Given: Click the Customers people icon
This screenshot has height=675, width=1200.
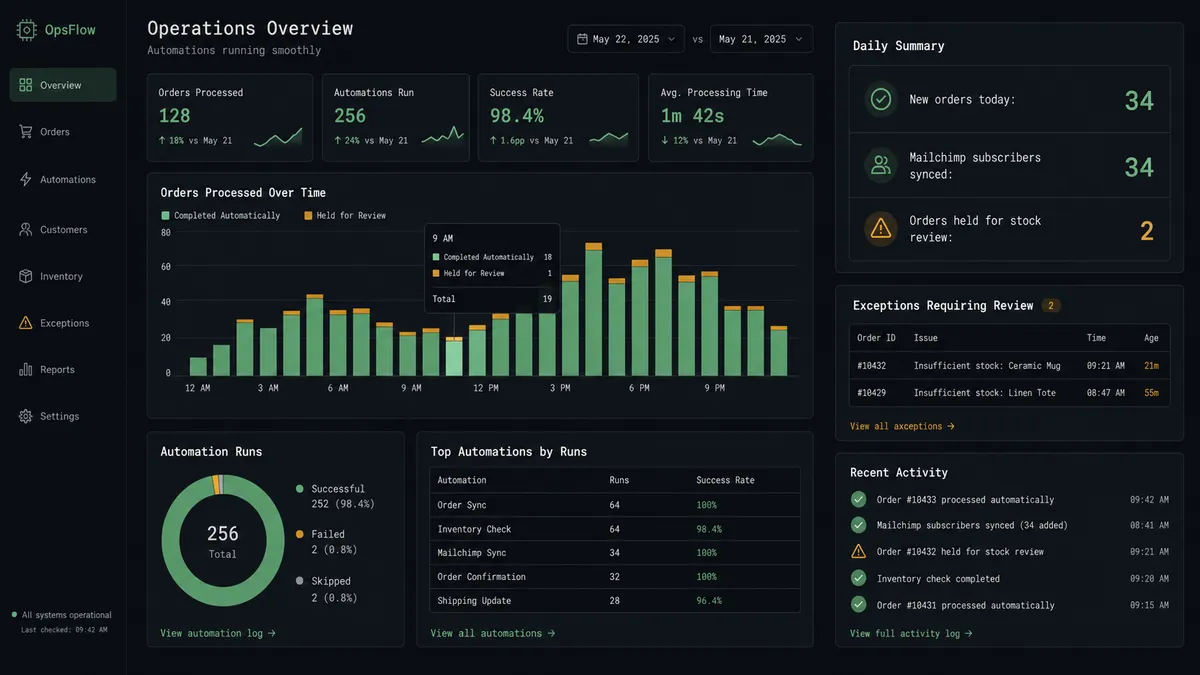Looking at the screenshot, I should (x=26, y=230).
